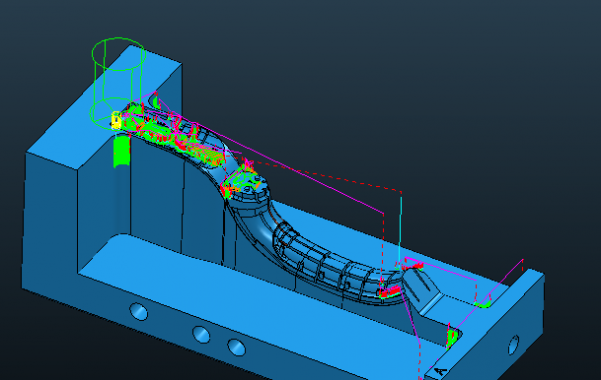
Task: Pick the slanted wedge block beside the rail end
Action: 421,290
